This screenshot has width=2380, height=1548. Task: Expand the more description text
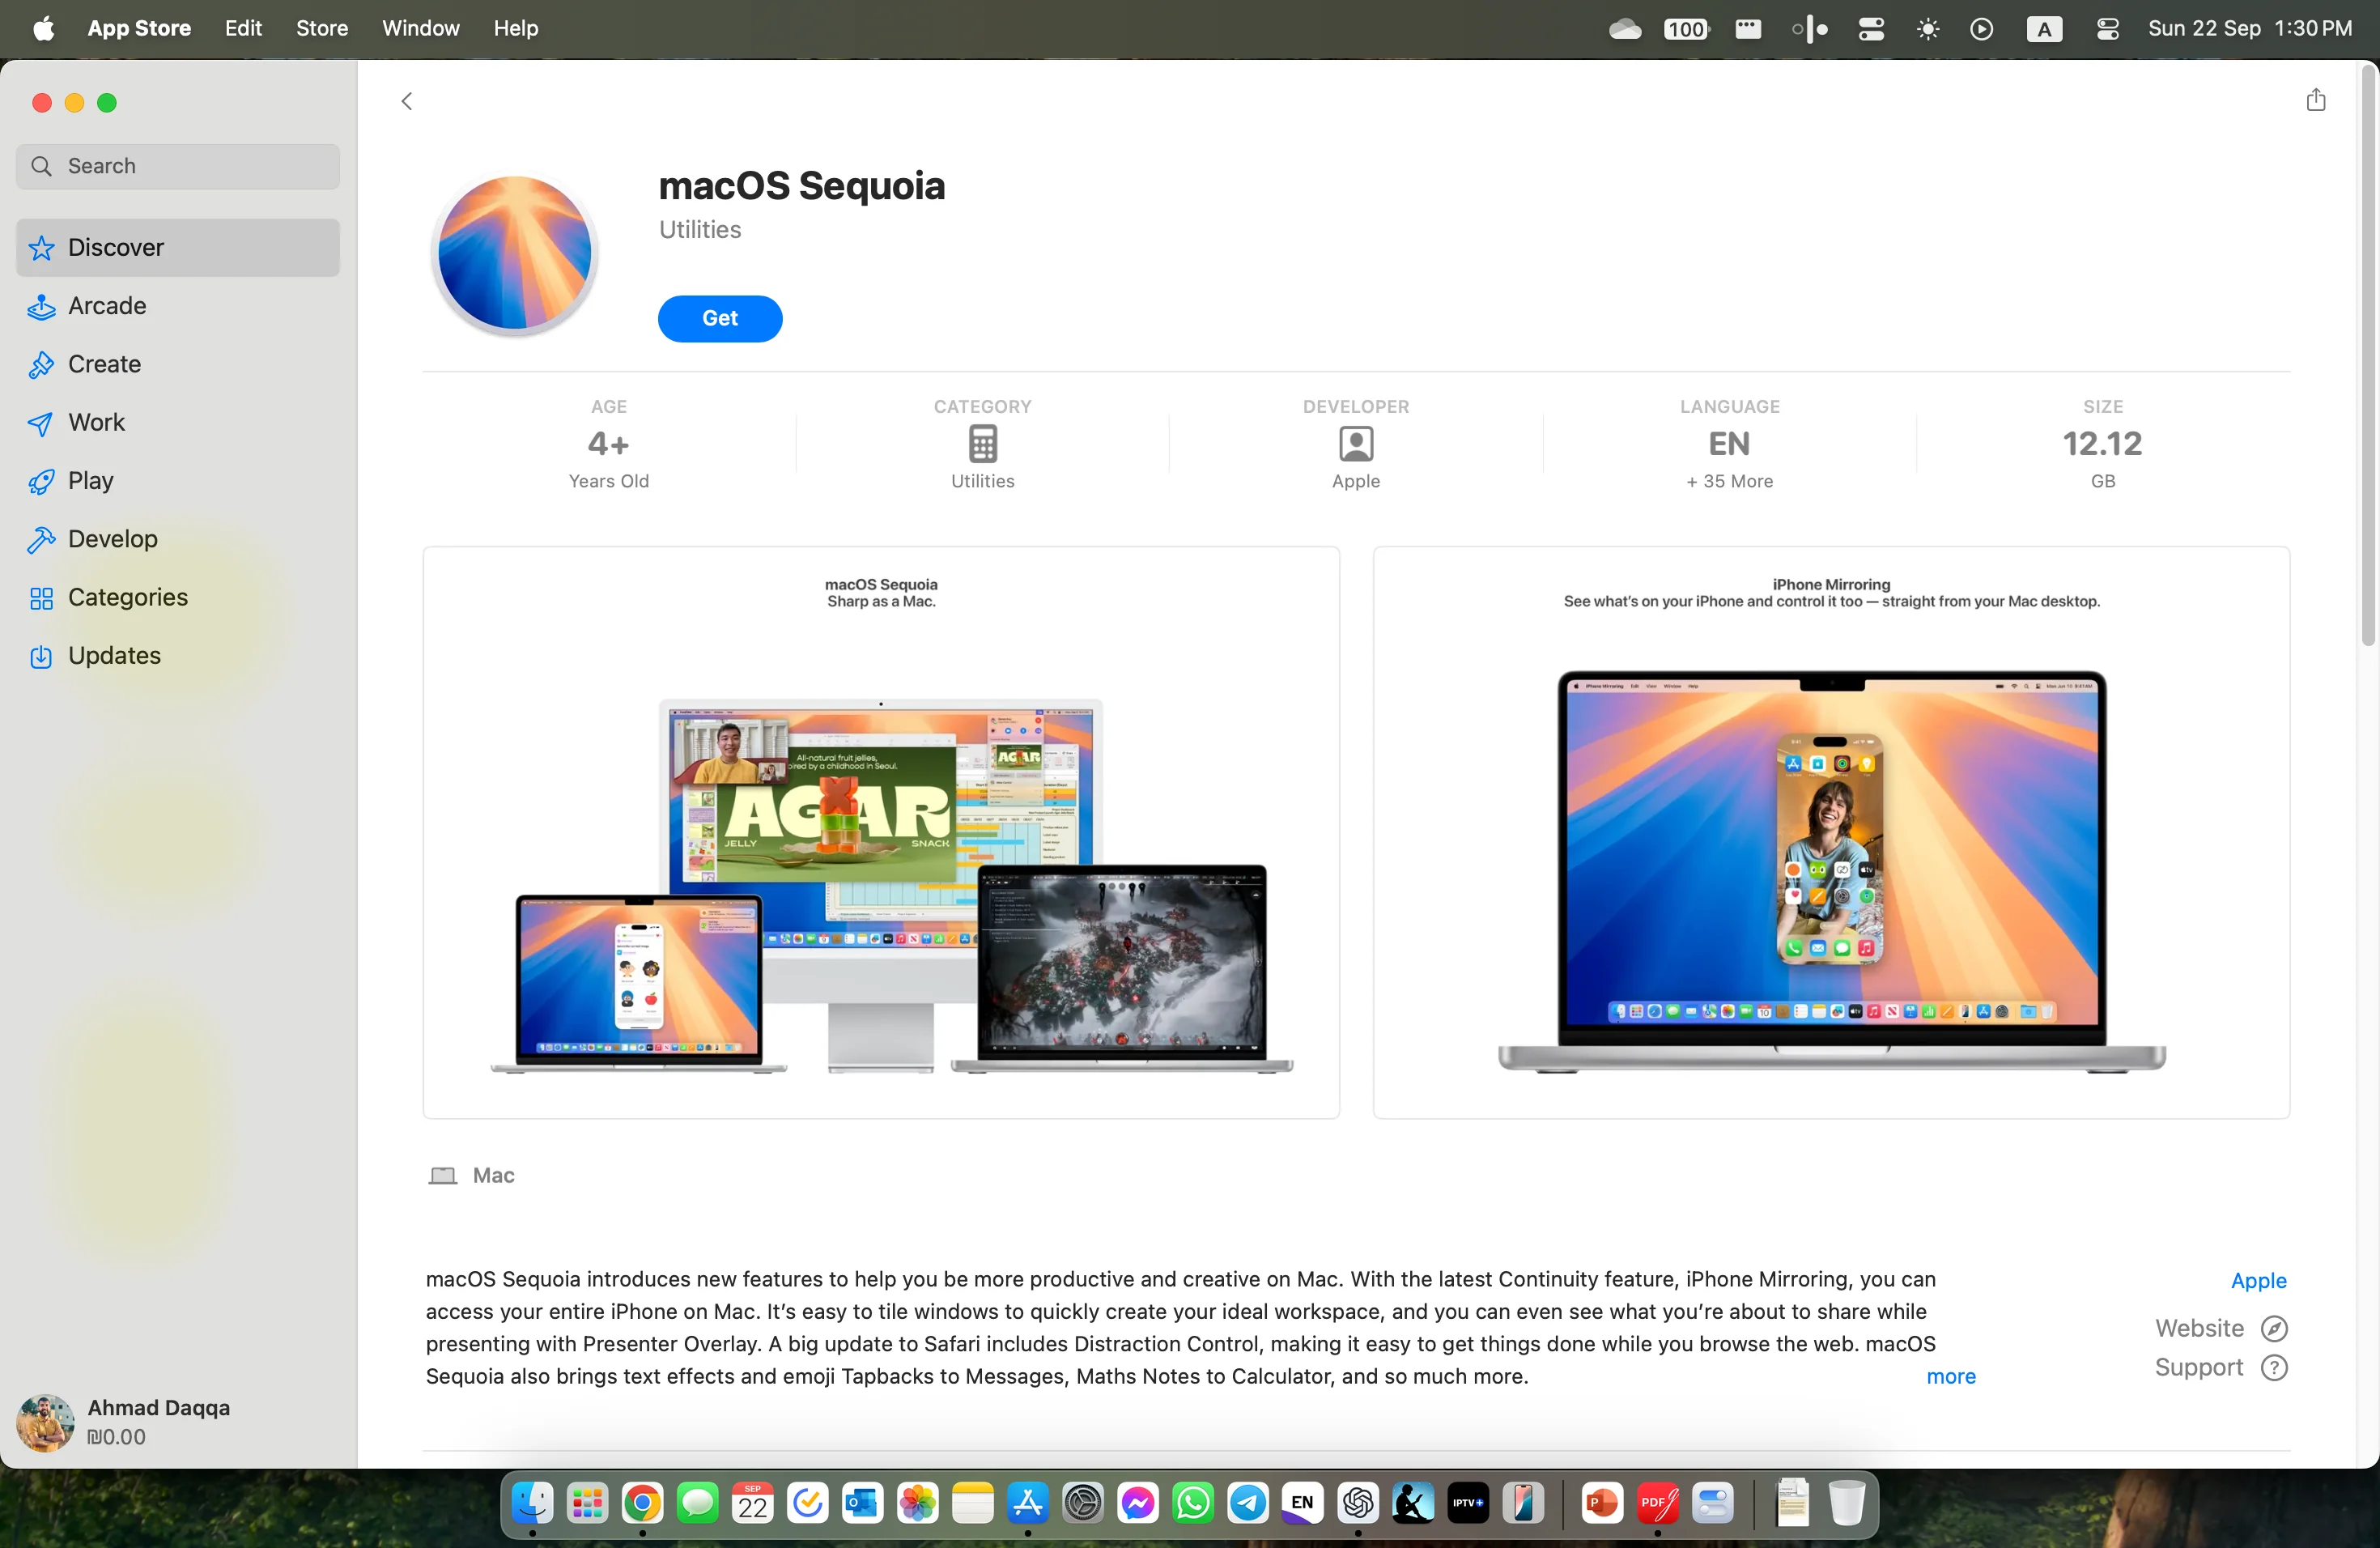pos(1950,1376)
